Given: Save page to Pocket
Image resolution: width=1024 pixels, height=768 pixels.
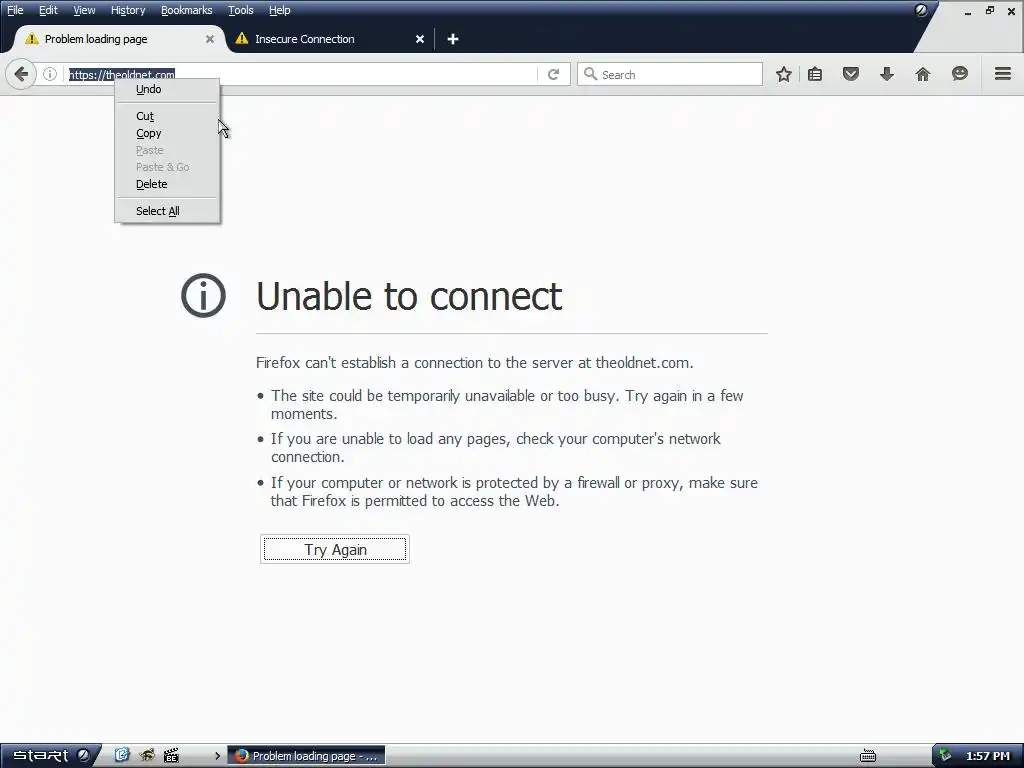Looking at the screenshot, I should (x=850, y=74).
